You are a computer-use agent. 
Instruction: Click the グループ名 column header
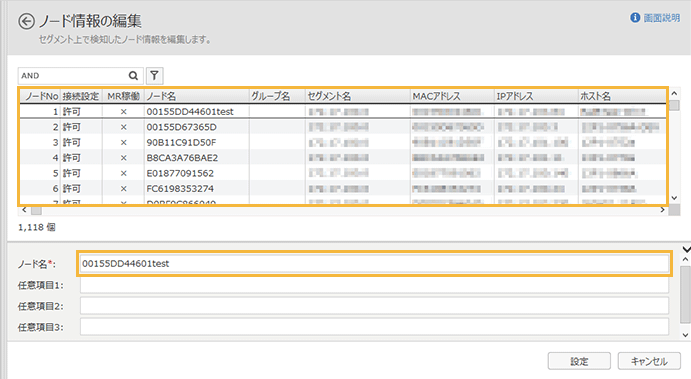coord(277,96)
